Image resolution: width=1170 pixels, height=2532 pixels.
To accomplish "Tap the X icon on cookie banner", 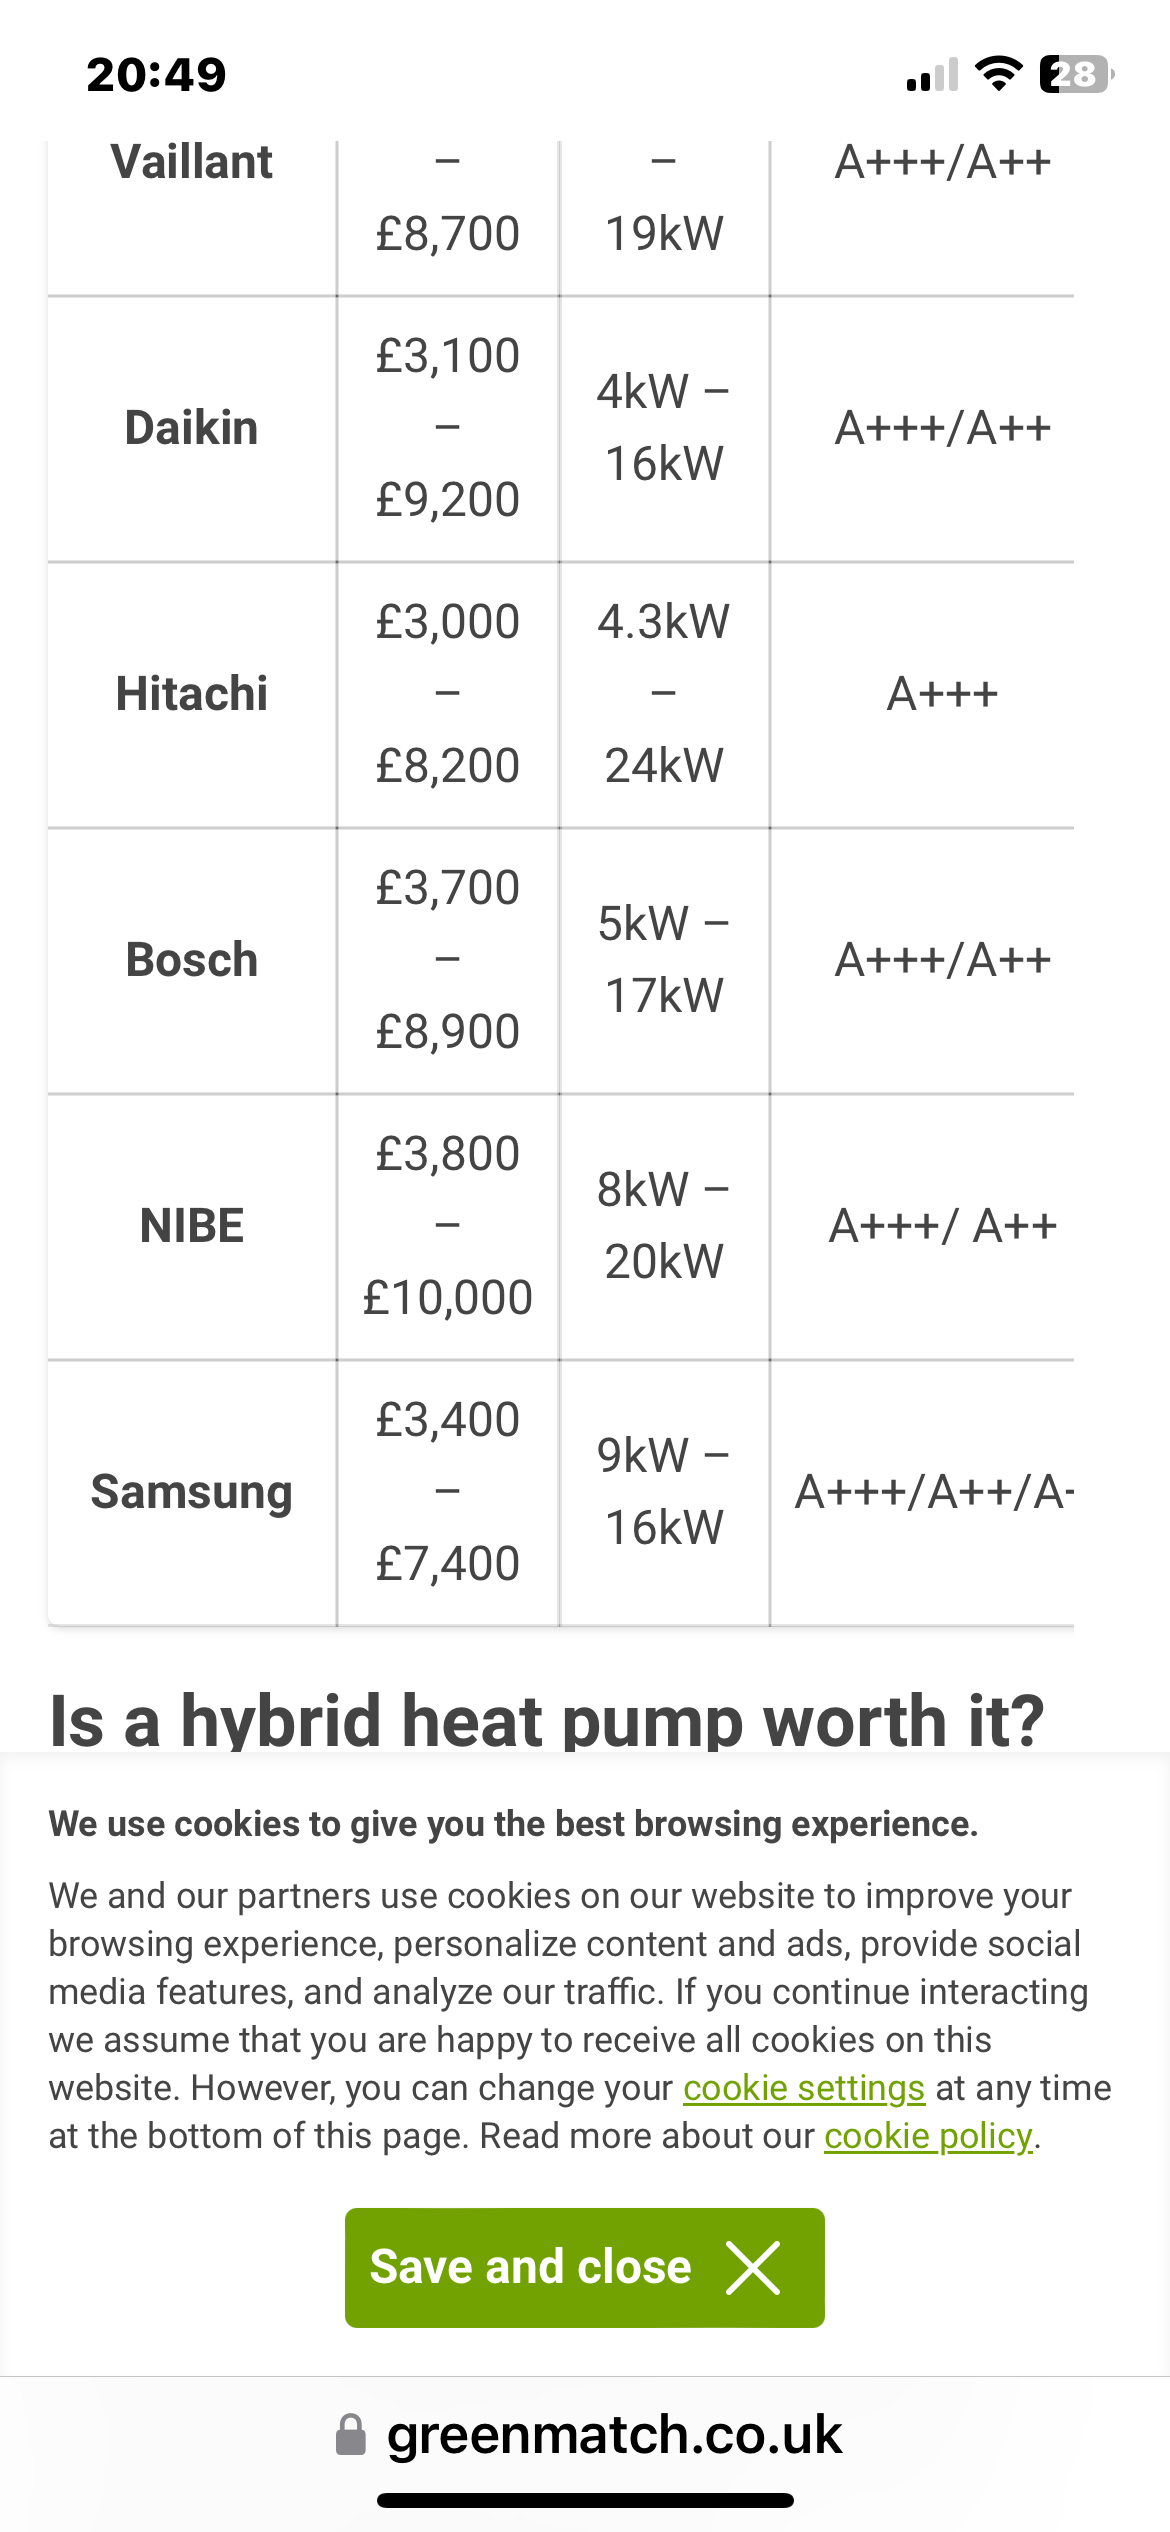I will click(x=752, y=2267).
